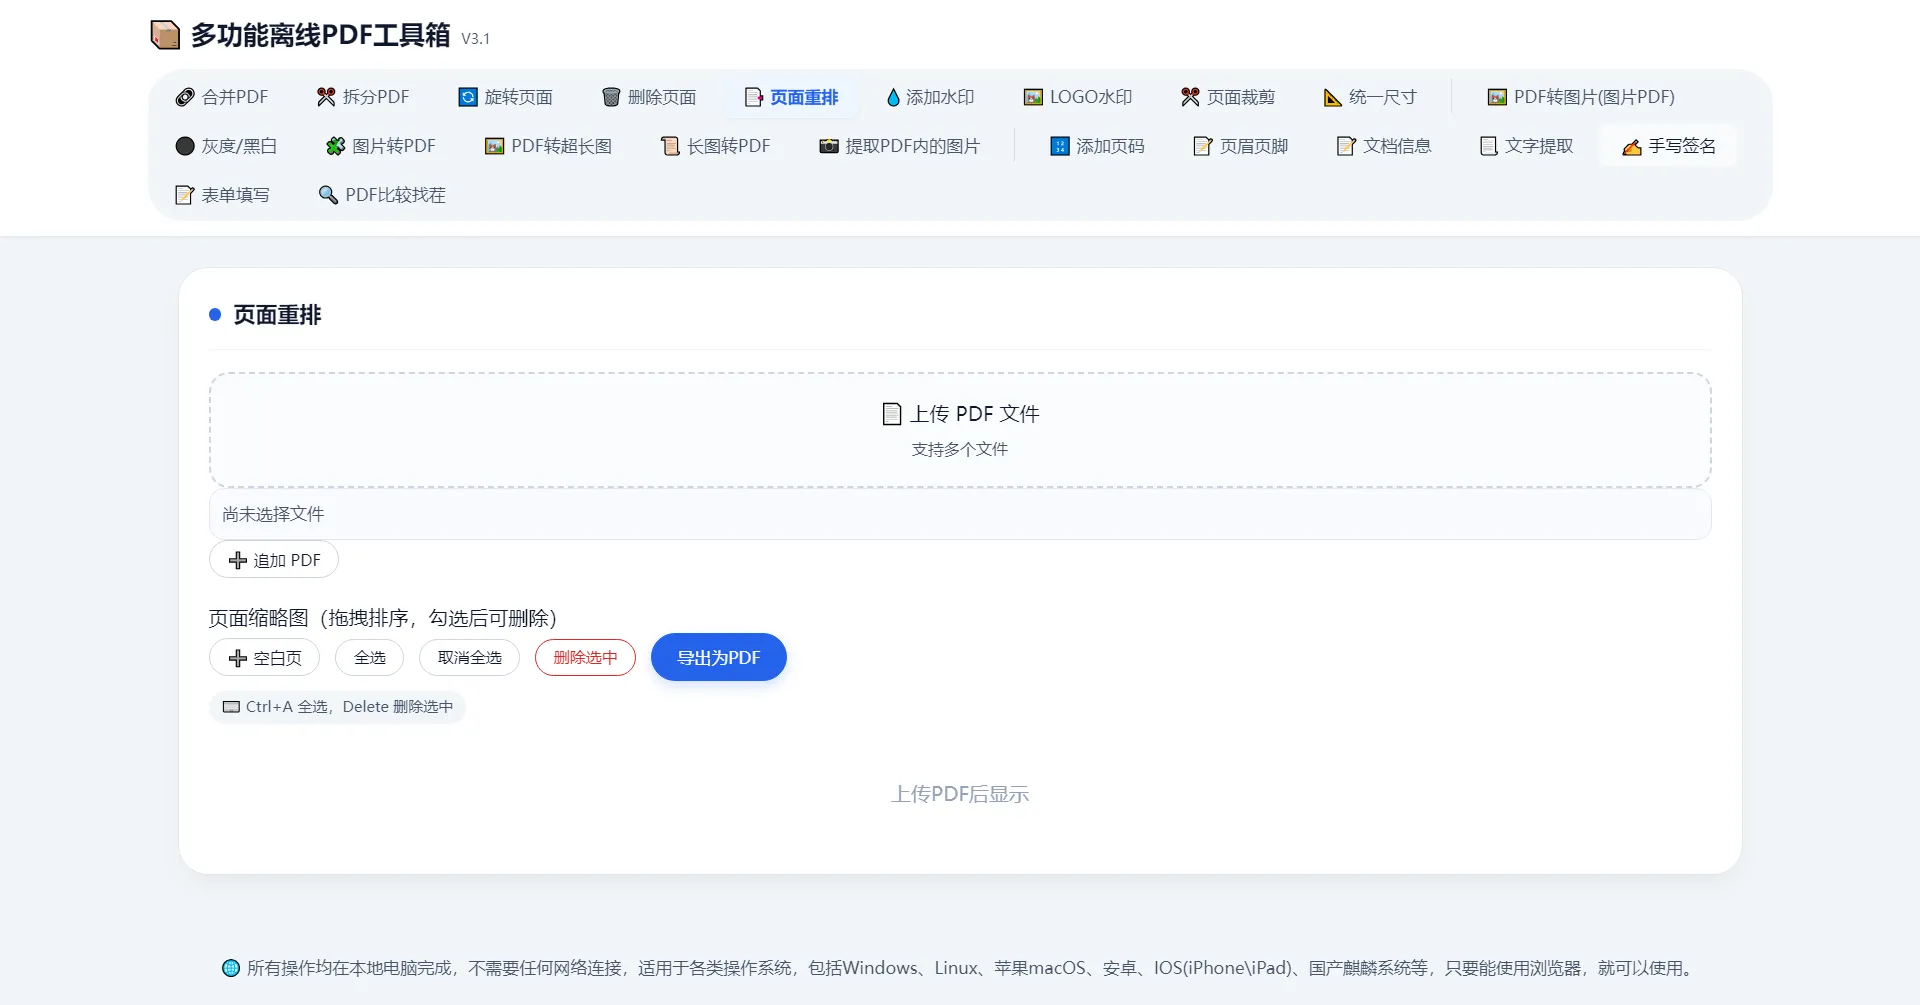Viewport: 1920px width, 1005px height.
Task: Go to the 添加水印 tab
Action: (930, 97)
